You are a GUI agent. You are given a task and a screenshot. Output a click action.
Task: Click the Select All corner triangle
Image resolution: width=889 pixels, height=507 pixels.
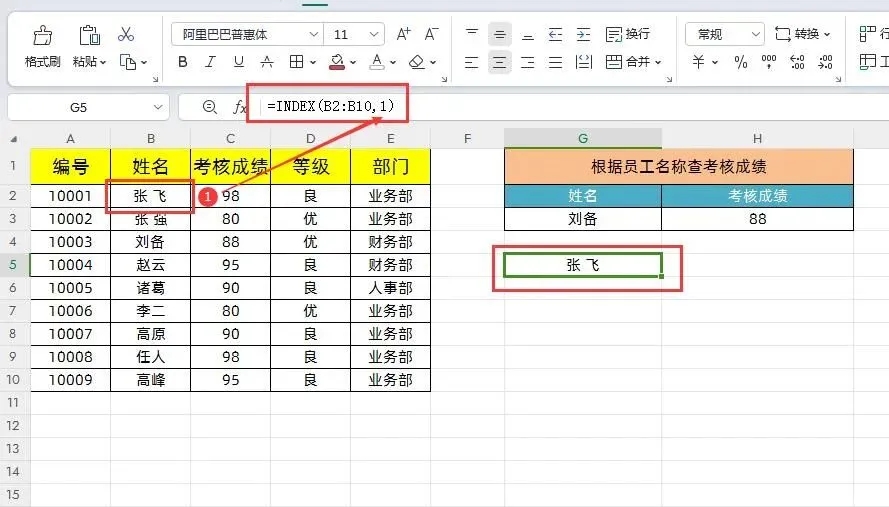14,139
